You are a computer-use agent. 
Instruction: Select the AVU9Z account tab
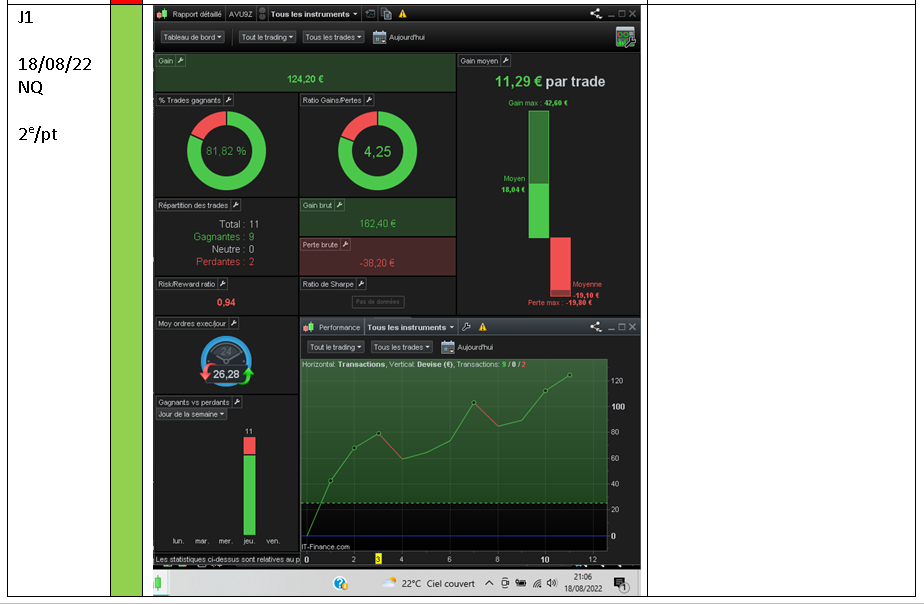tap(240, 14)
